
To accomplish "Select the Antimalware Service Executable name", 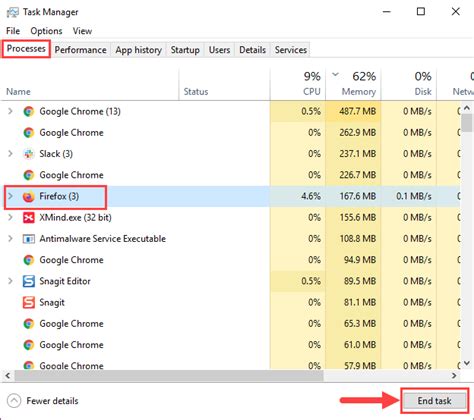I will click(x=102, y=239).
